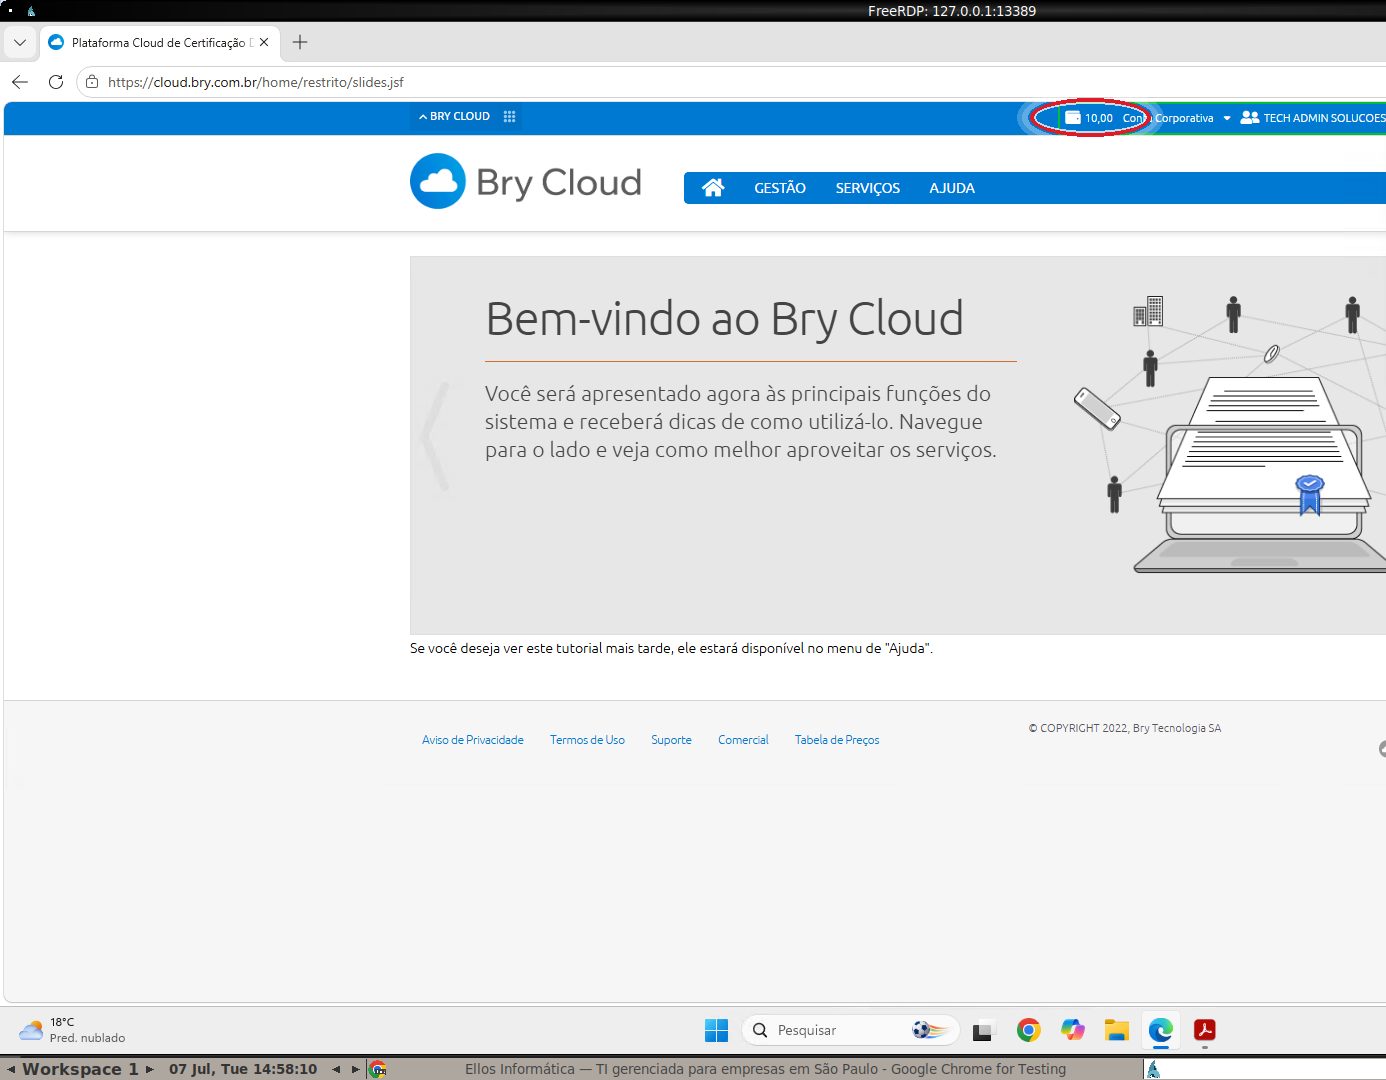Open the AJUDA menu
The image size is (1386, 1080).
click(952, 188)
